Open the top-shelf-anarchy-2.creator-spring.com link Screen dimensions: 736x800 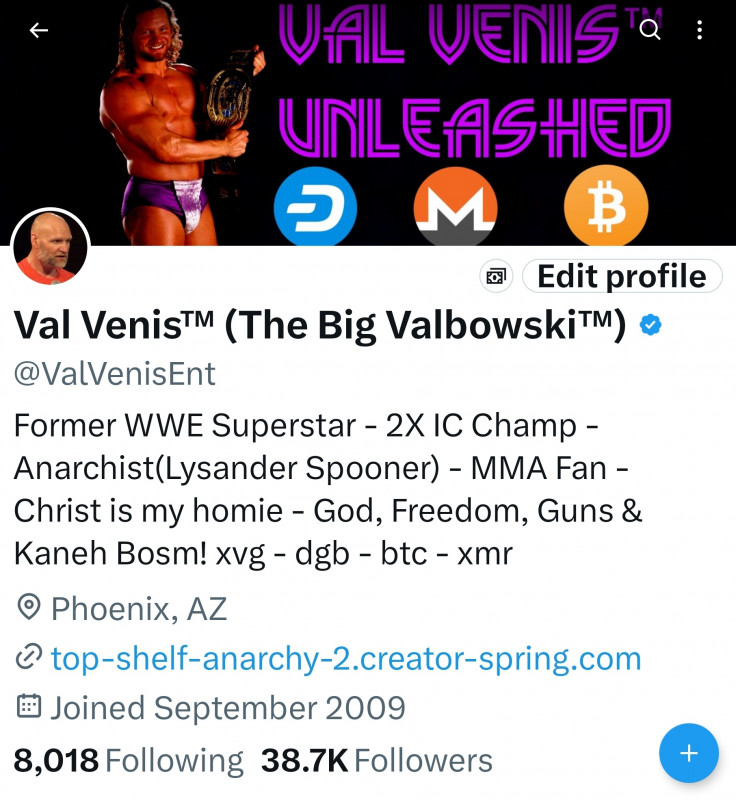pos(346,659)
